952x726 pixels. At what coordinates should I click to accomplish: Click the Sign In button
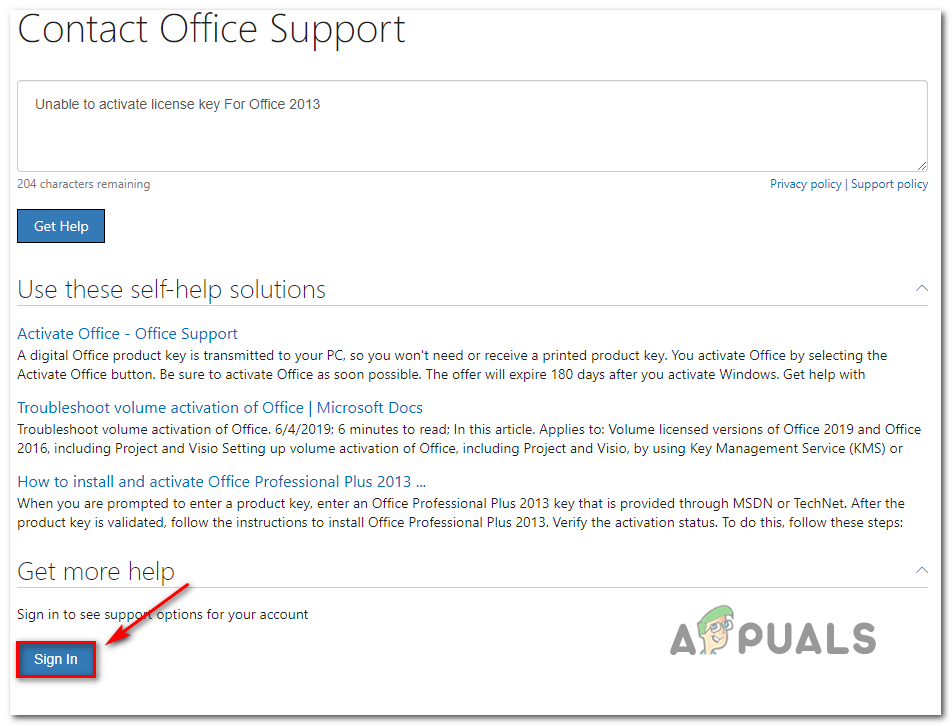tap(56, 659)
